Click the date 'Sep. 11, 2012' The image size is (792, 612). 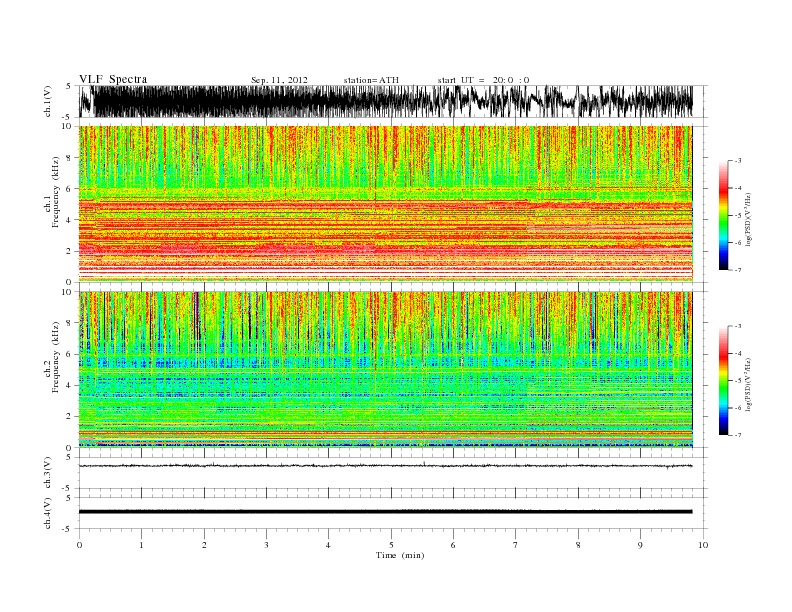(x=279, y=80)
